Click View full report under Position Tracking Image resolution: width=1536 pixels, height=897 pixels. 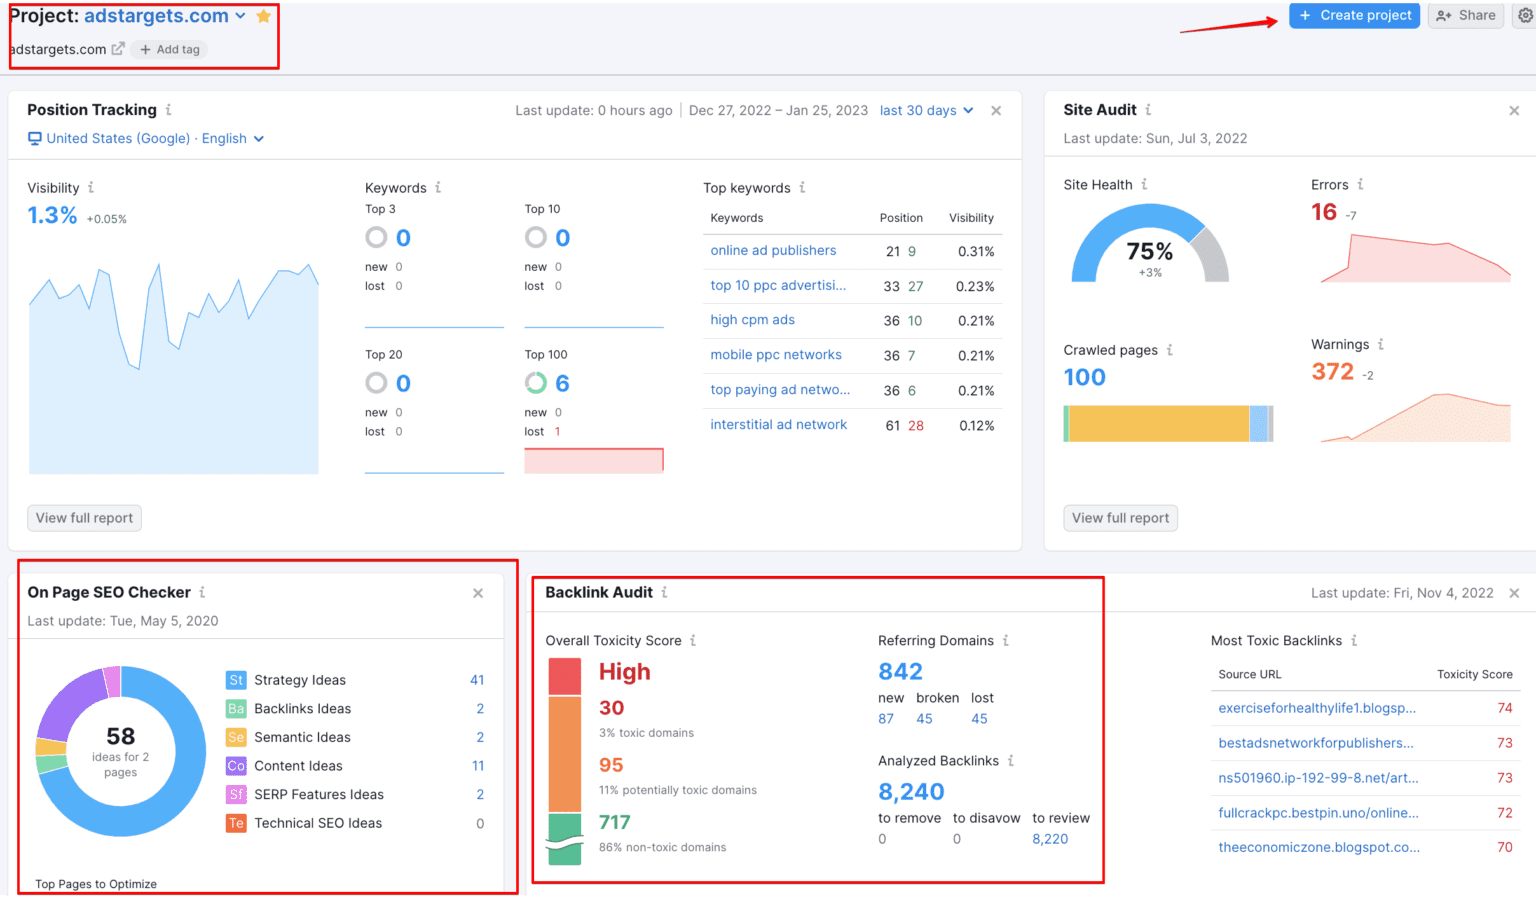84,517
